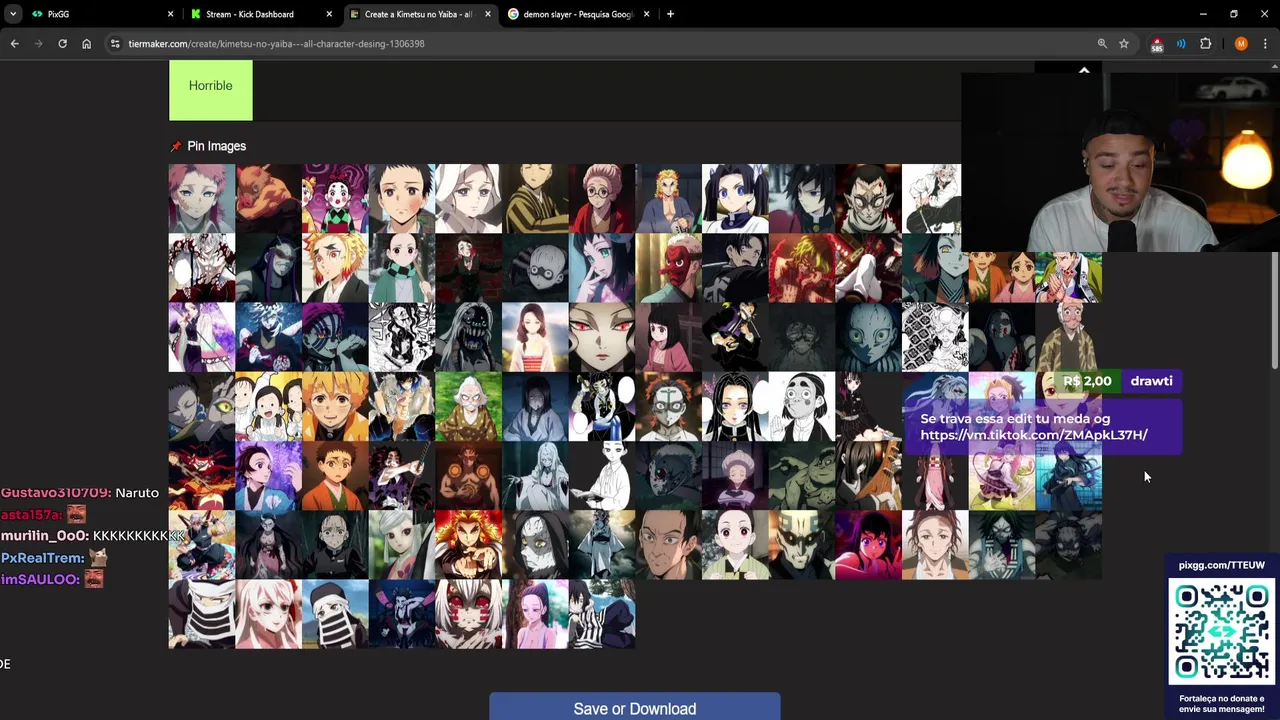Screen dimensions: 1280x720
Task: Close the demon slayer Google search tab
Action: (x=646, y=14)
